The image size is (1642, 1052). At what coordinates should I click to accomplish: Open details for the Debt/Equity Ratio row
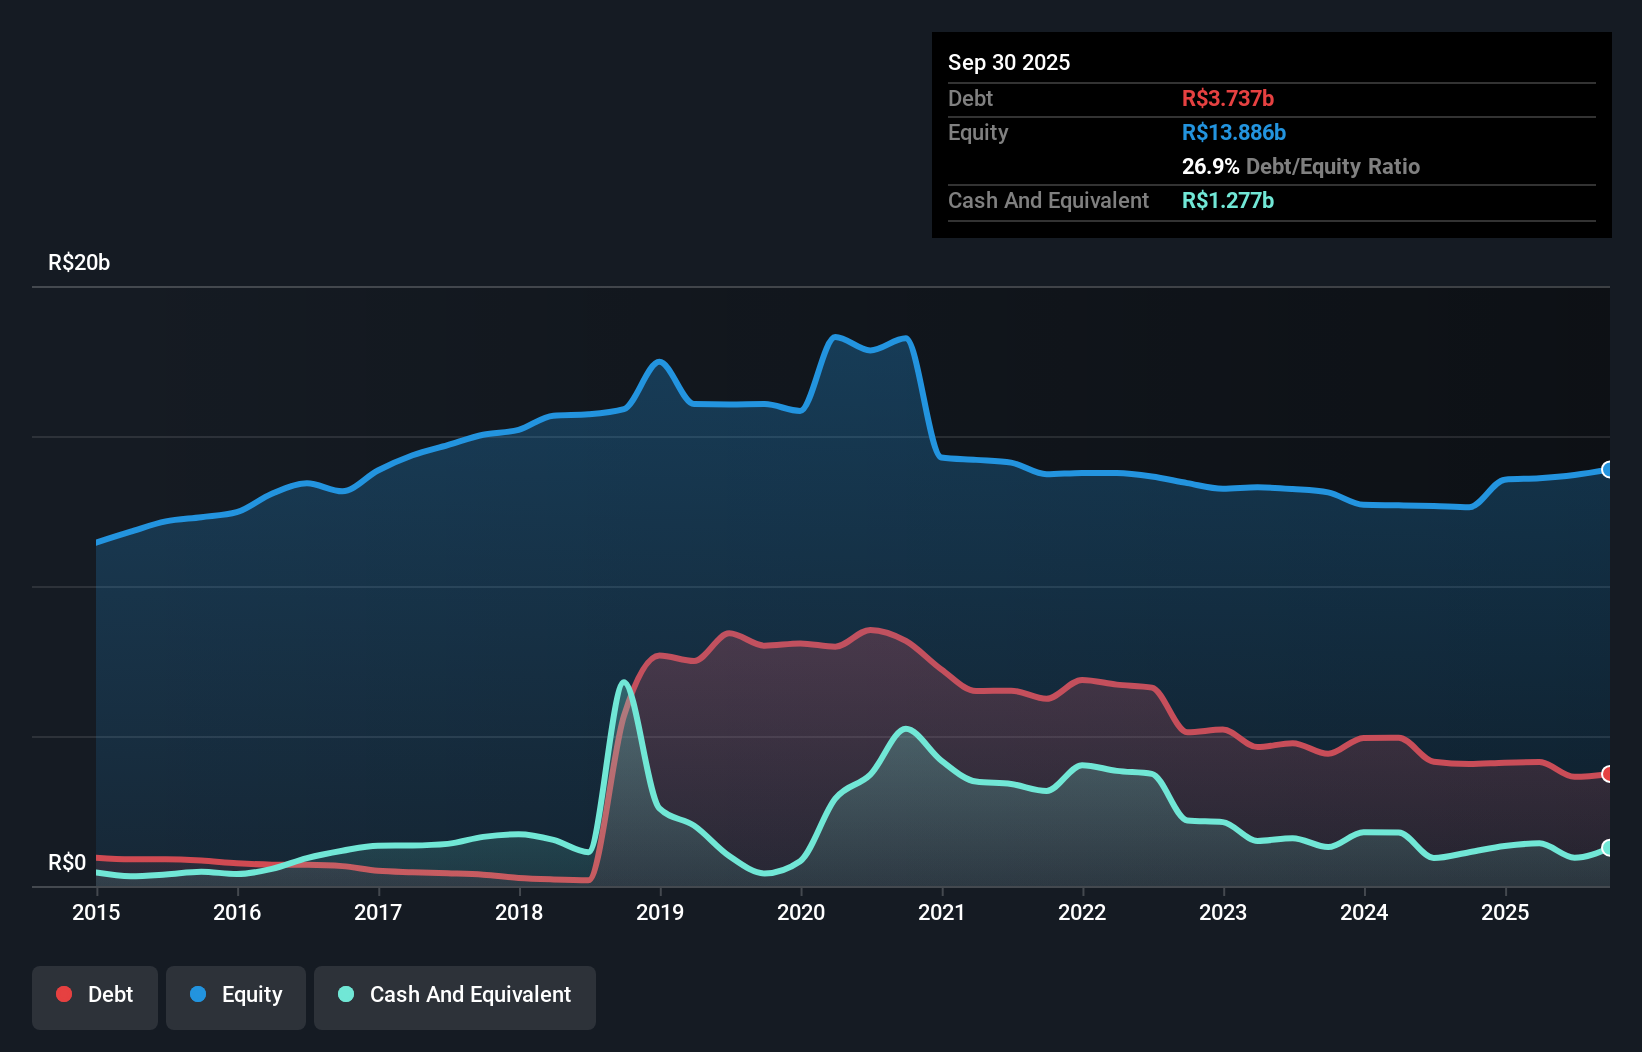tap(1300, 166)
